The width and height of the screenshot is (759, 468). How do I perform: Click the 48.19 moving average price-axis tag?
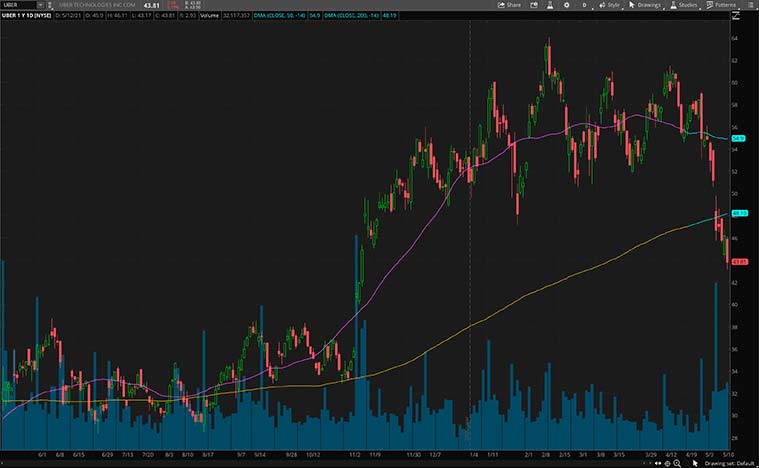click(x=741, y=213)
